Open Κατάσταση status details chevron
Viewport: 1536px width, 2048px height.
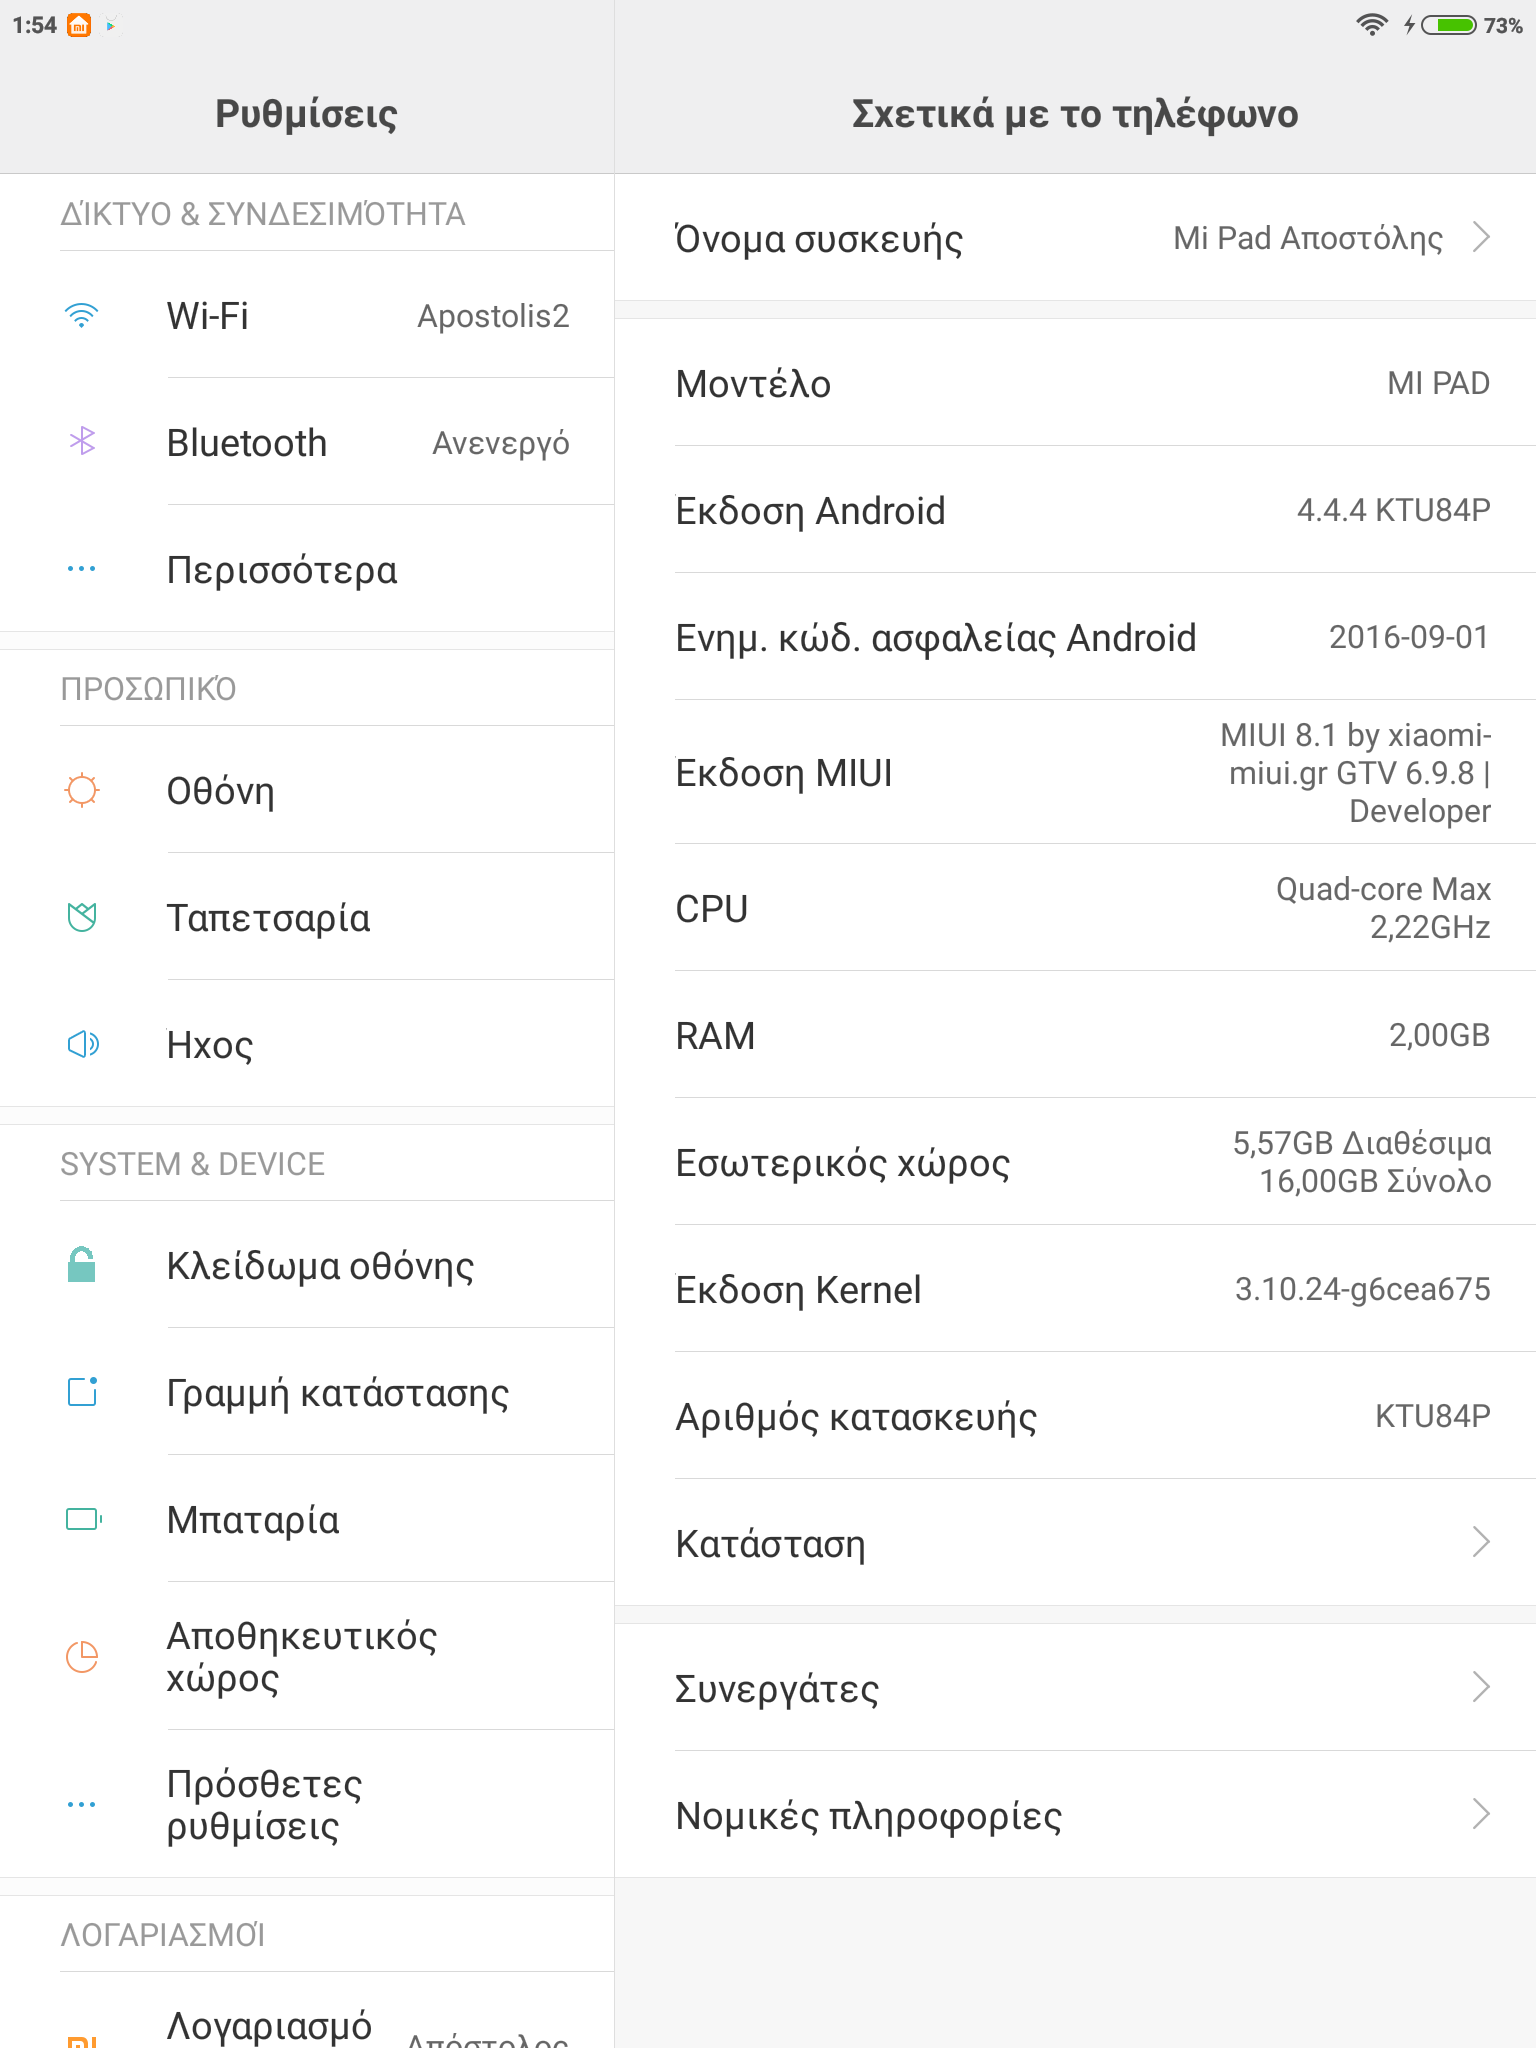[1481, 1542]
